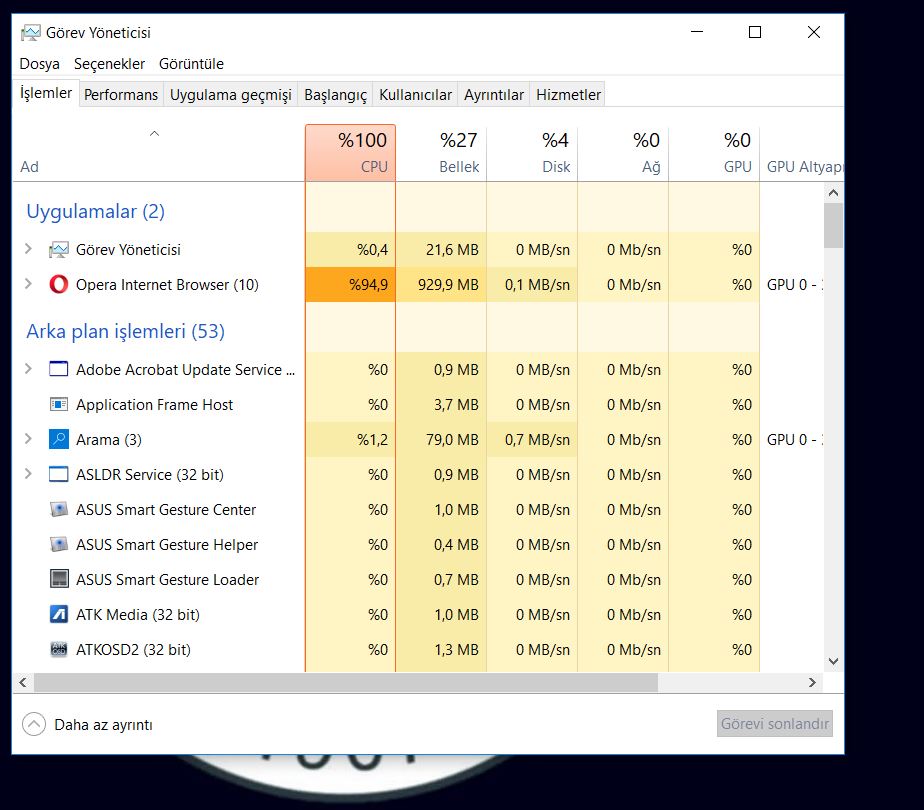924x810 pixels.
Task: Click the Uygulamalar (2) group heading
Action: pyautogui.click(x=95, y=211)
